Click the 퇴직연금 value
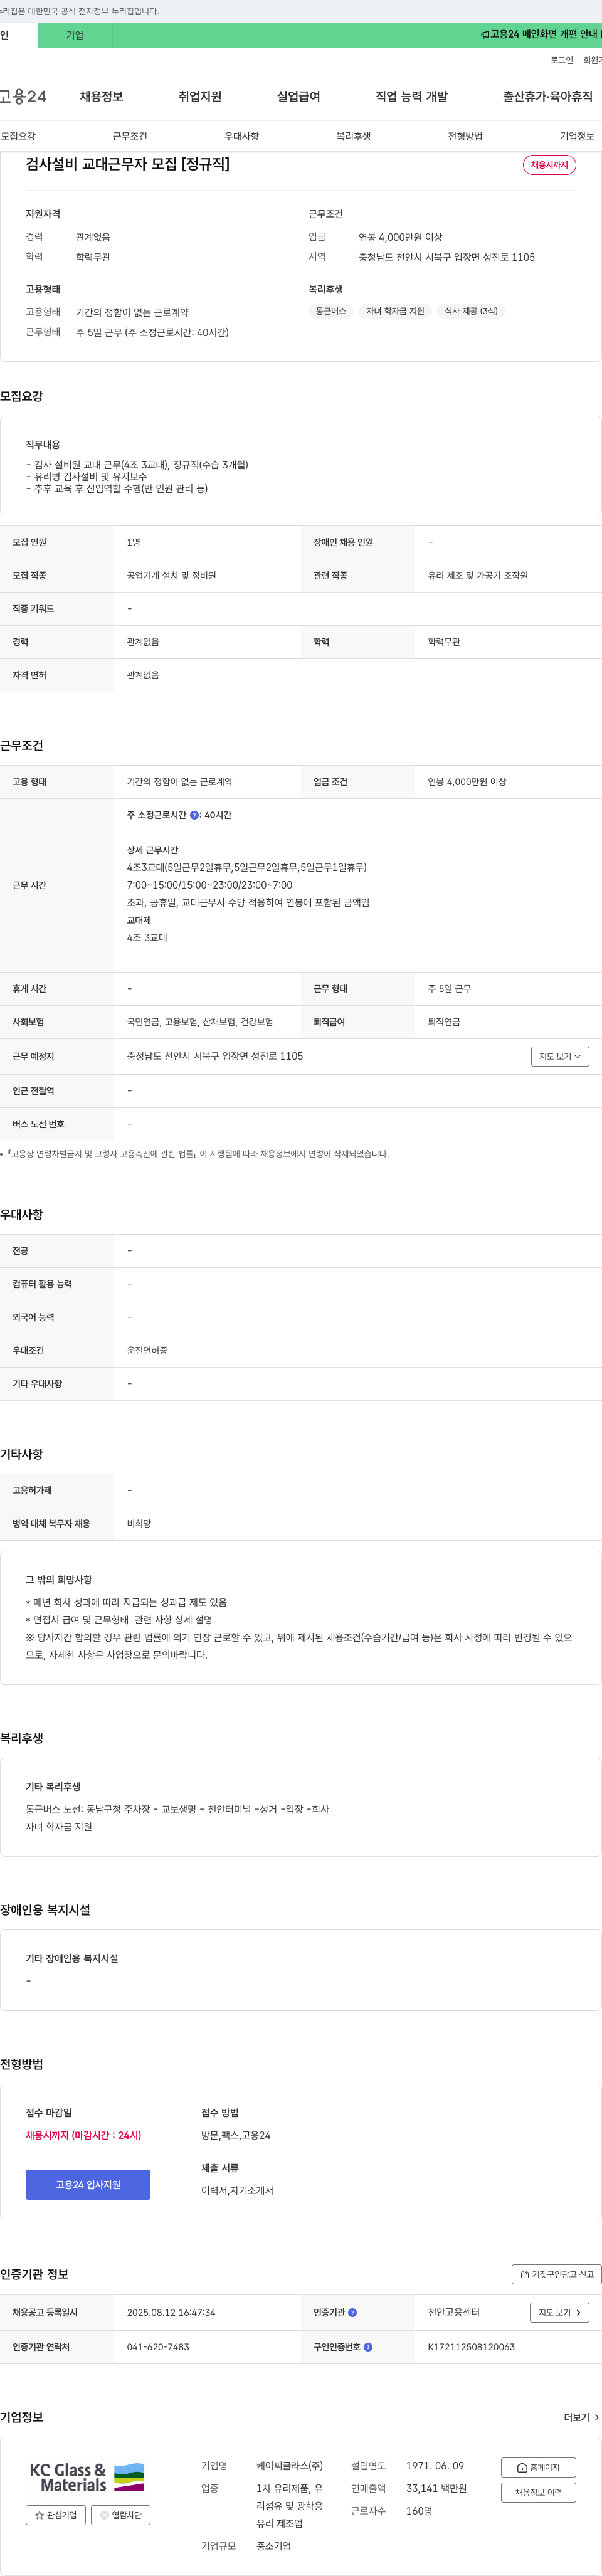 coord(444,1022)
